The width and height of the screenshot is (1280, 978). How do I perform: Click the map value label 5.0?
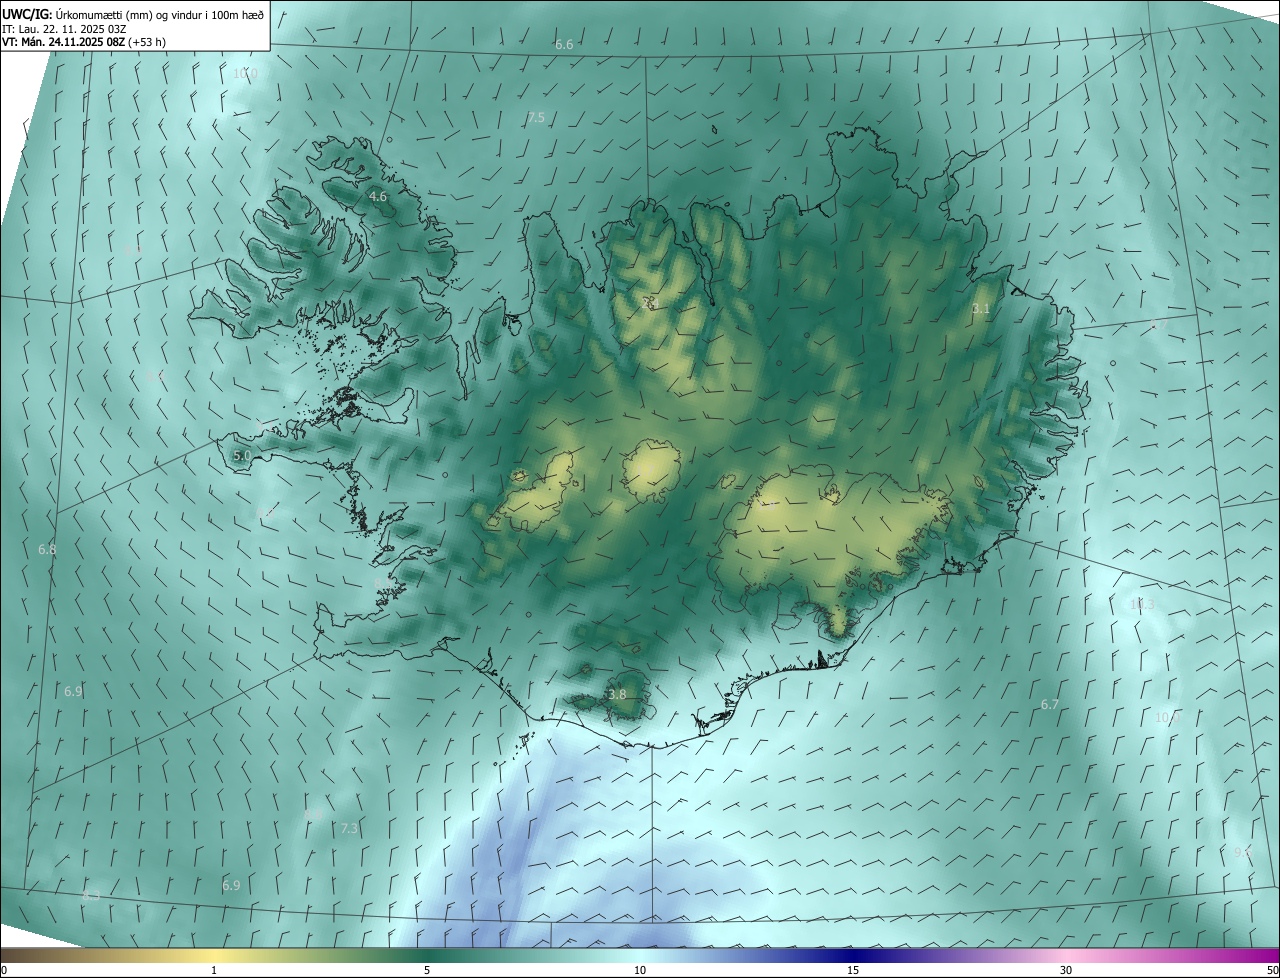(242, 456)
